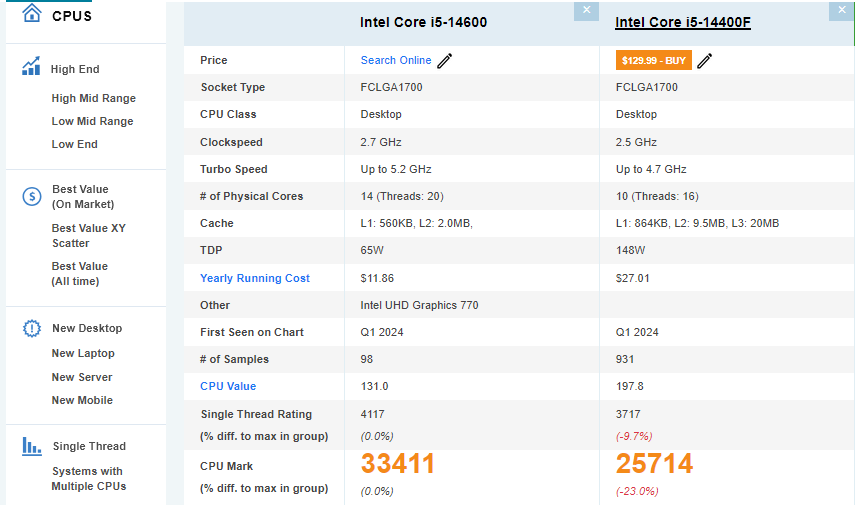Edit price pencil icon for i5-14600
855x505 pixels.
point(444,61)
